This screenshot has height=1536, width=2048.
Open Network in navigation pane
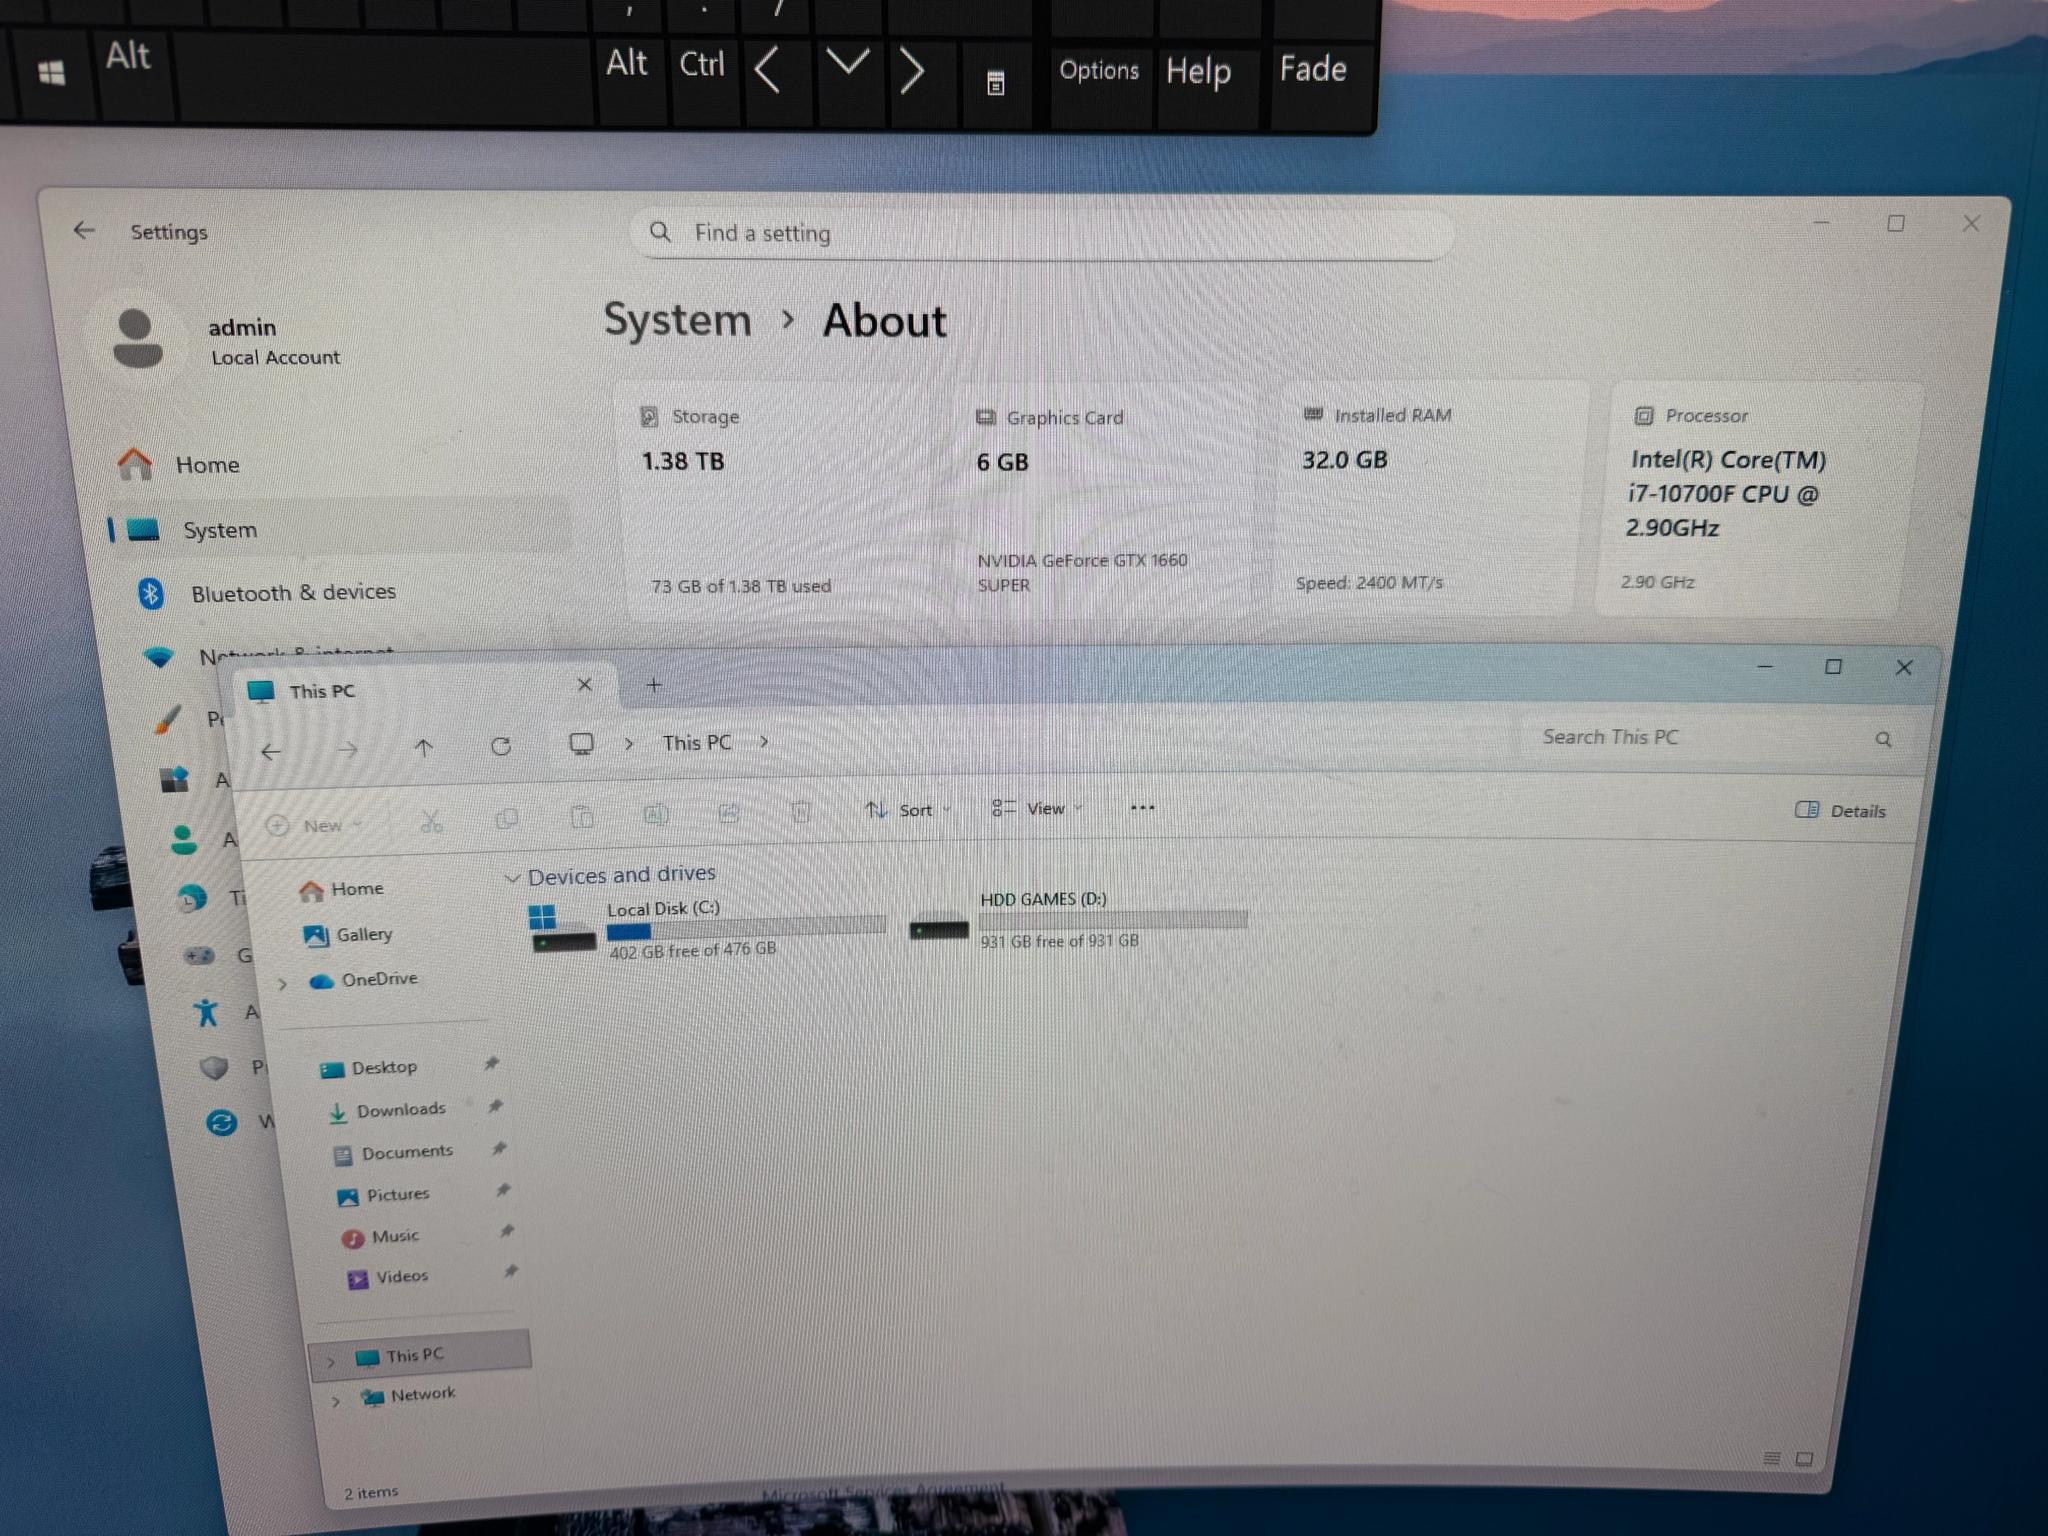tap(410, 1395)
